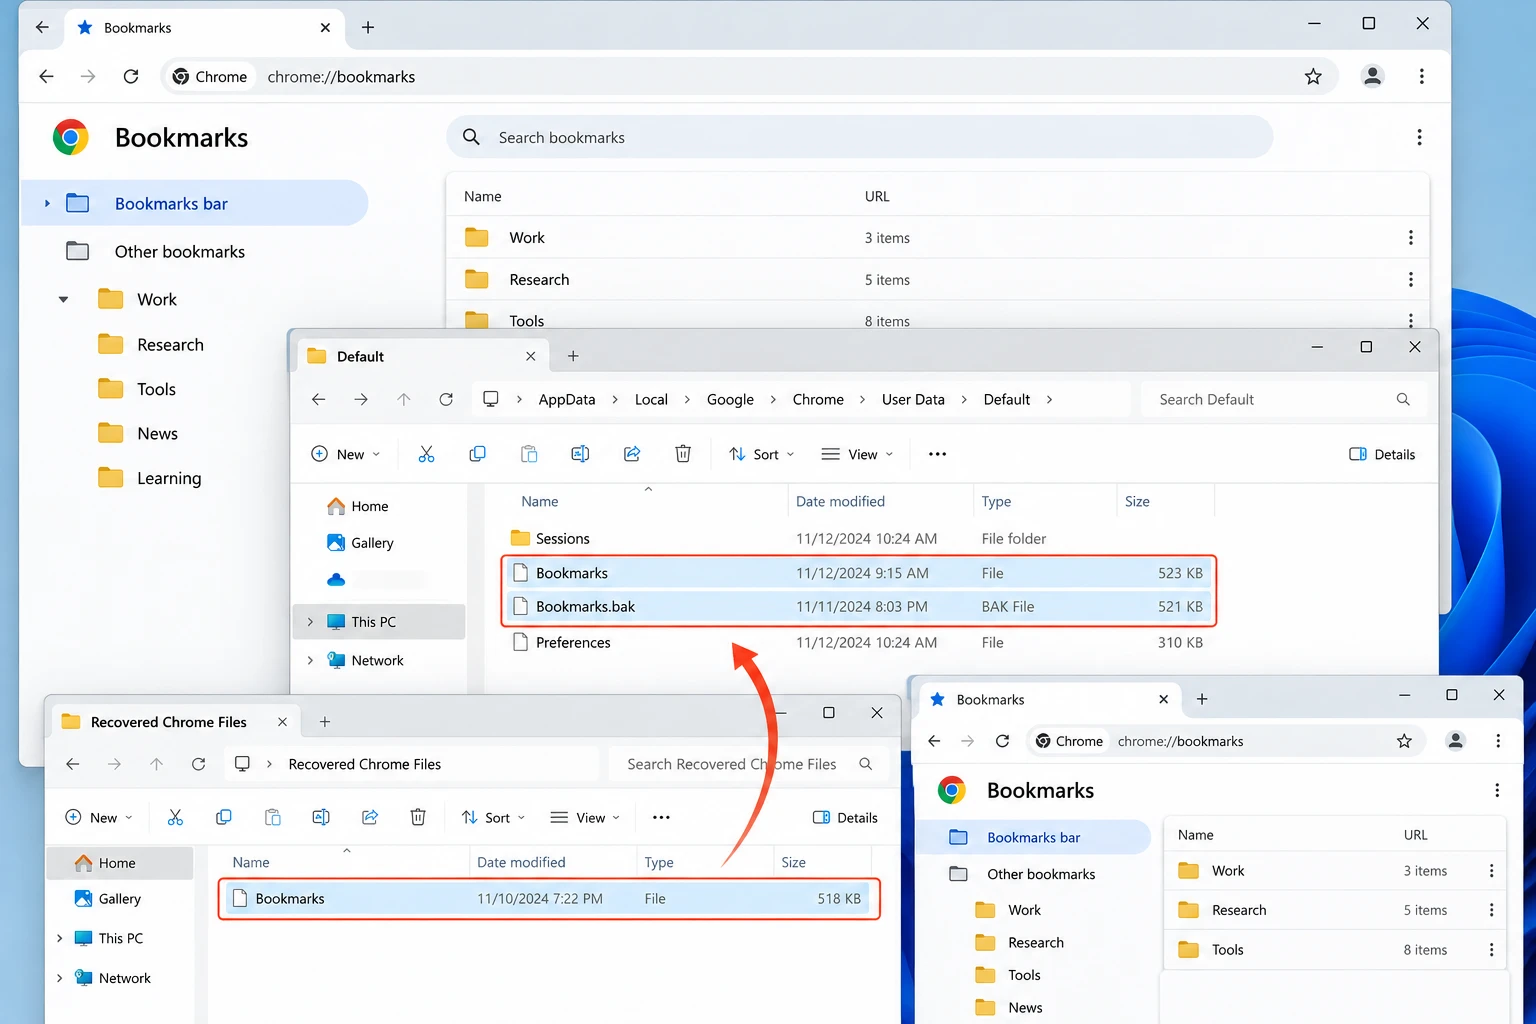Screen dimensions: 1536x1024
Task: Select Bookmarks.bak file in Default folder
Action: pos(859,607)
